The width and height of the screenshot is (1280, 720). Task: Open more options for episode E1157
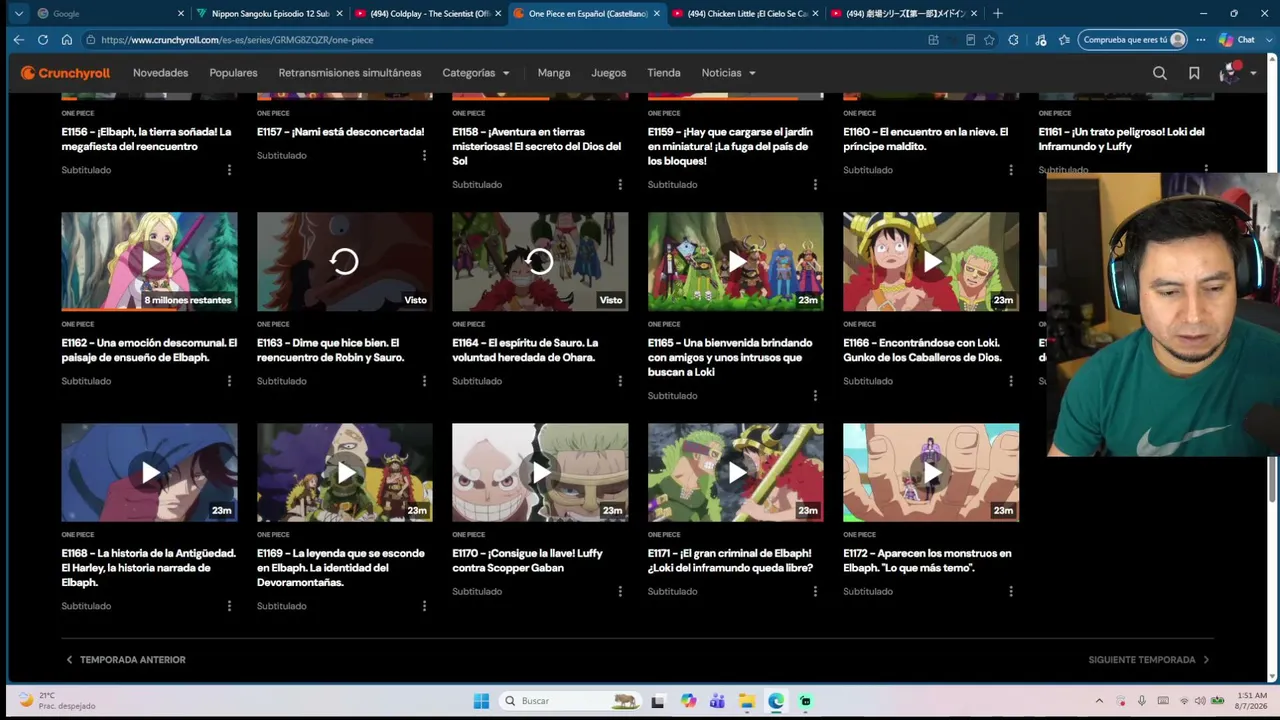(x=424, y=155)
